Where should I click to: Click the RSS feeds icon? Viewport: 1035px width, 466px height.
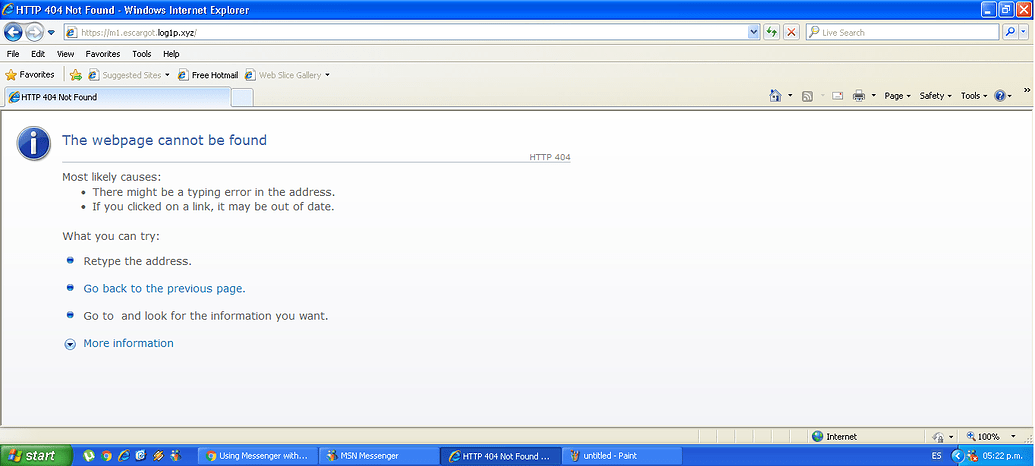[807, 96]
